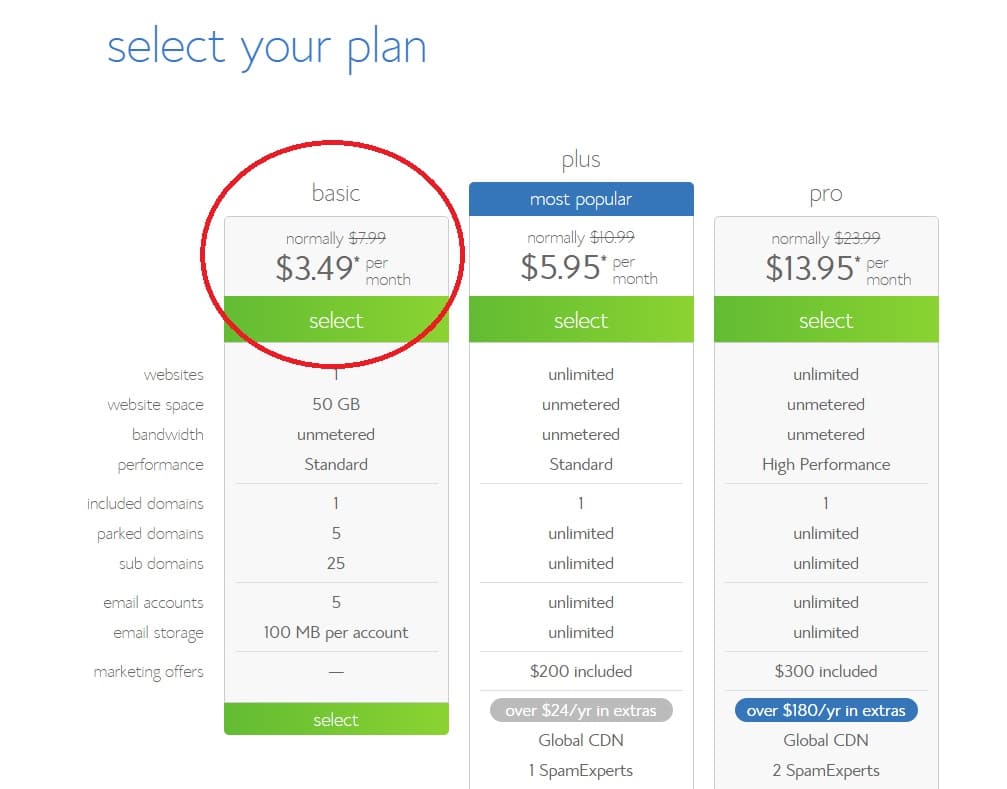Click the bottom select button of basic plan

pos(336,719)
